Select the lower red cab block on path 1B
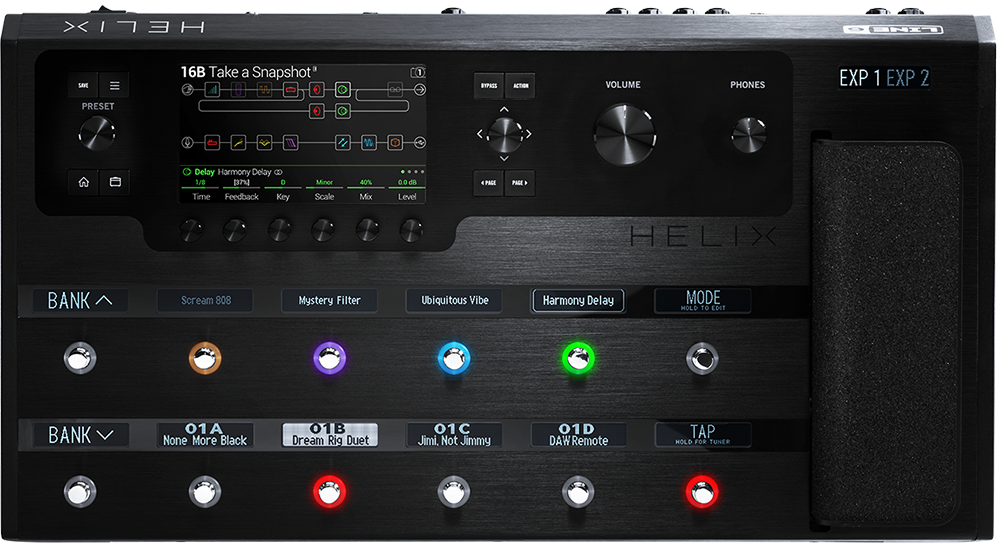 click(316, 112)
